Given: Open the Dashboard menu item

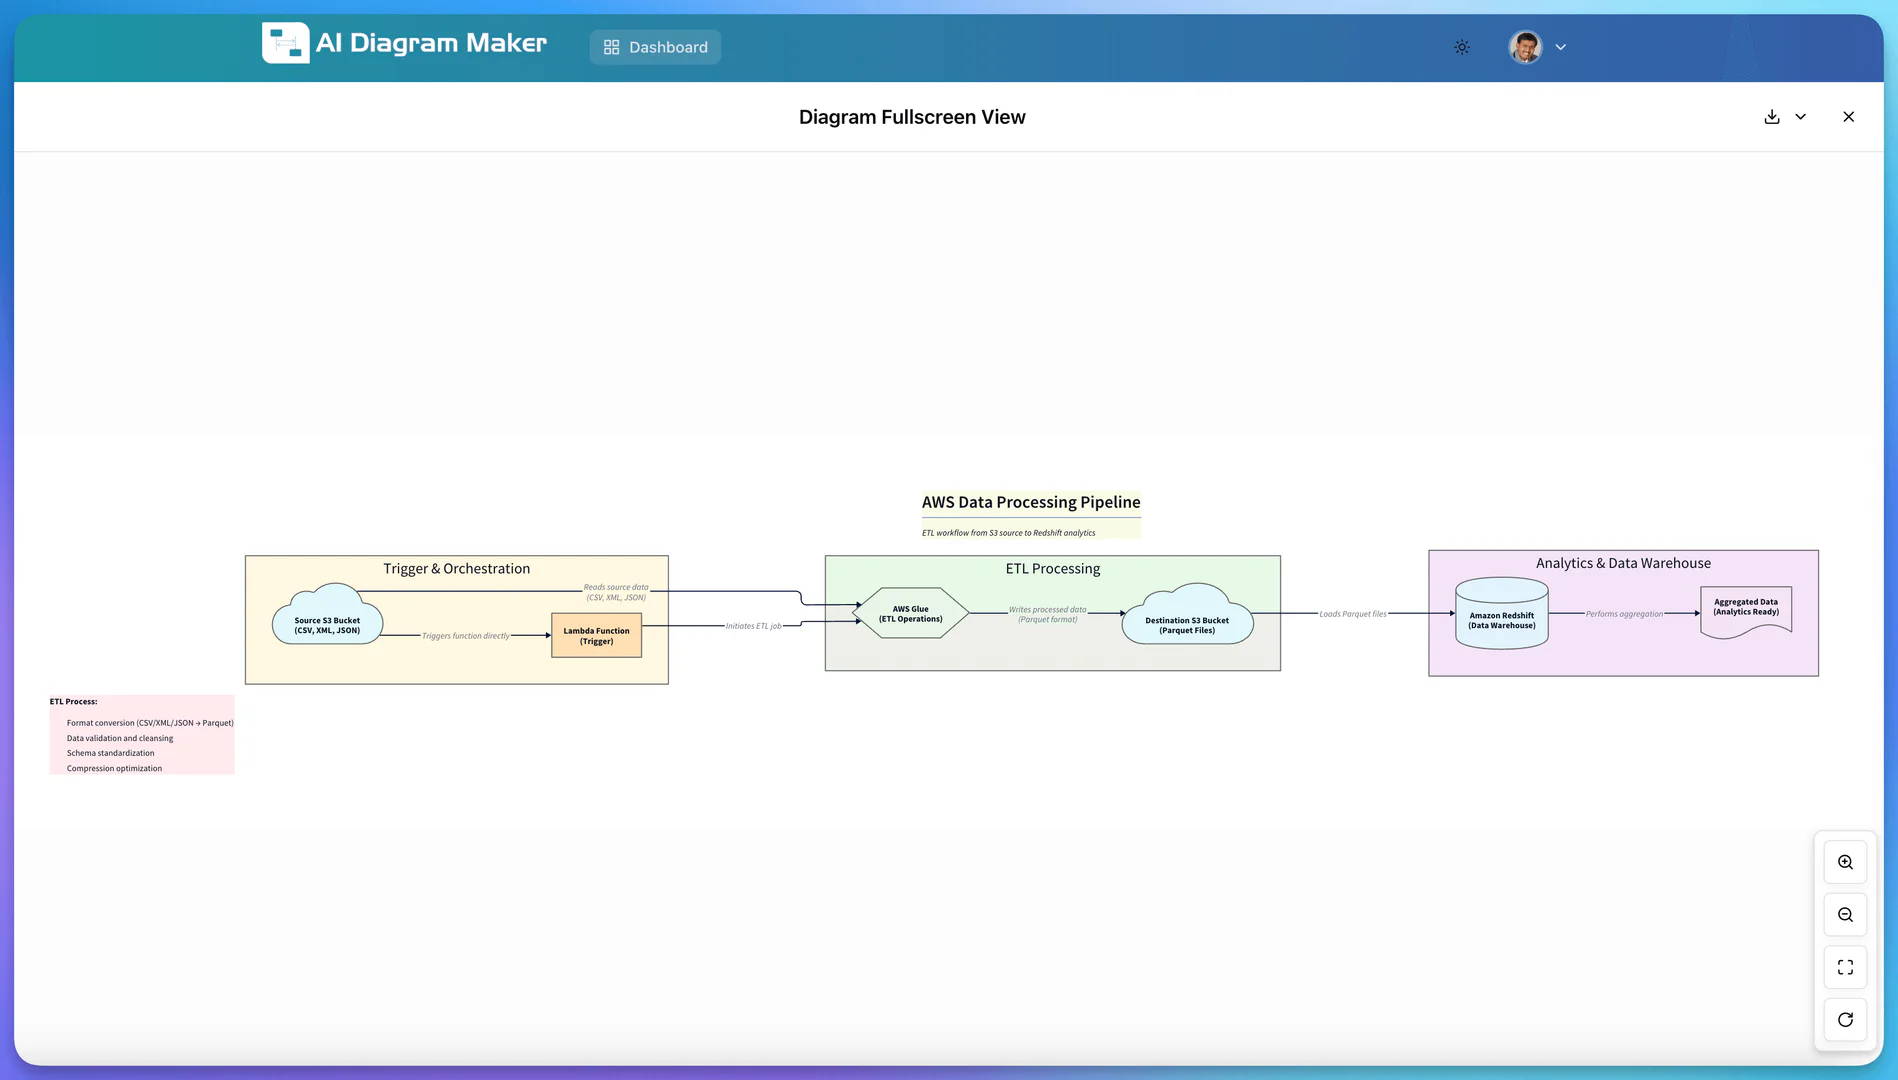Looking at the screenshot, I should coord(655,46).
